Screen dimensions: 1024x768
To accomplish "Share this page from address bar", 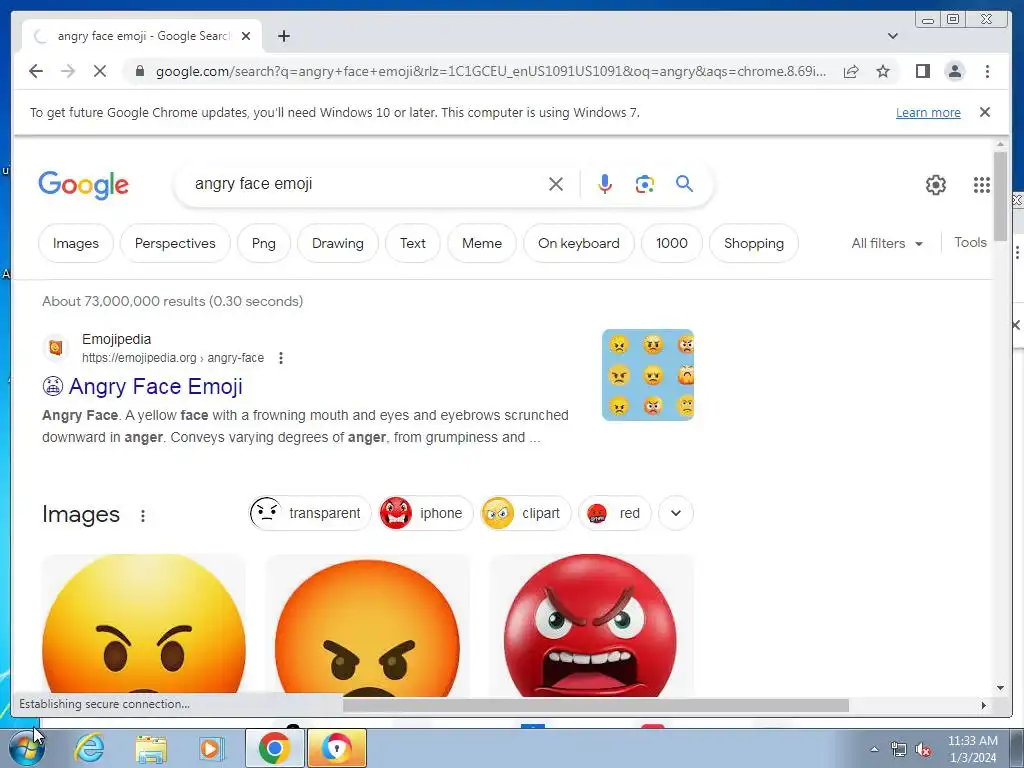I will (851, 71).
